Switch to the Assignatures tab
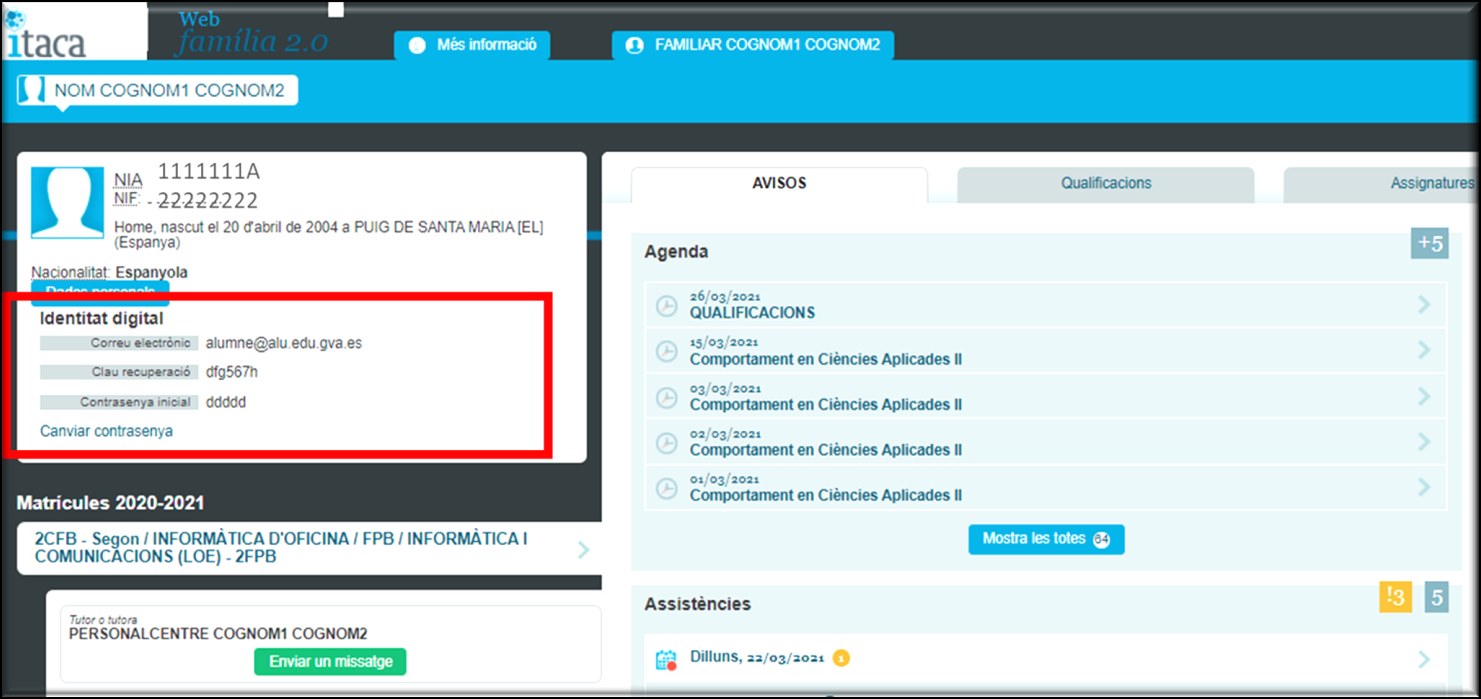Screen dimensions: 1481x699 pos(1432,183)
